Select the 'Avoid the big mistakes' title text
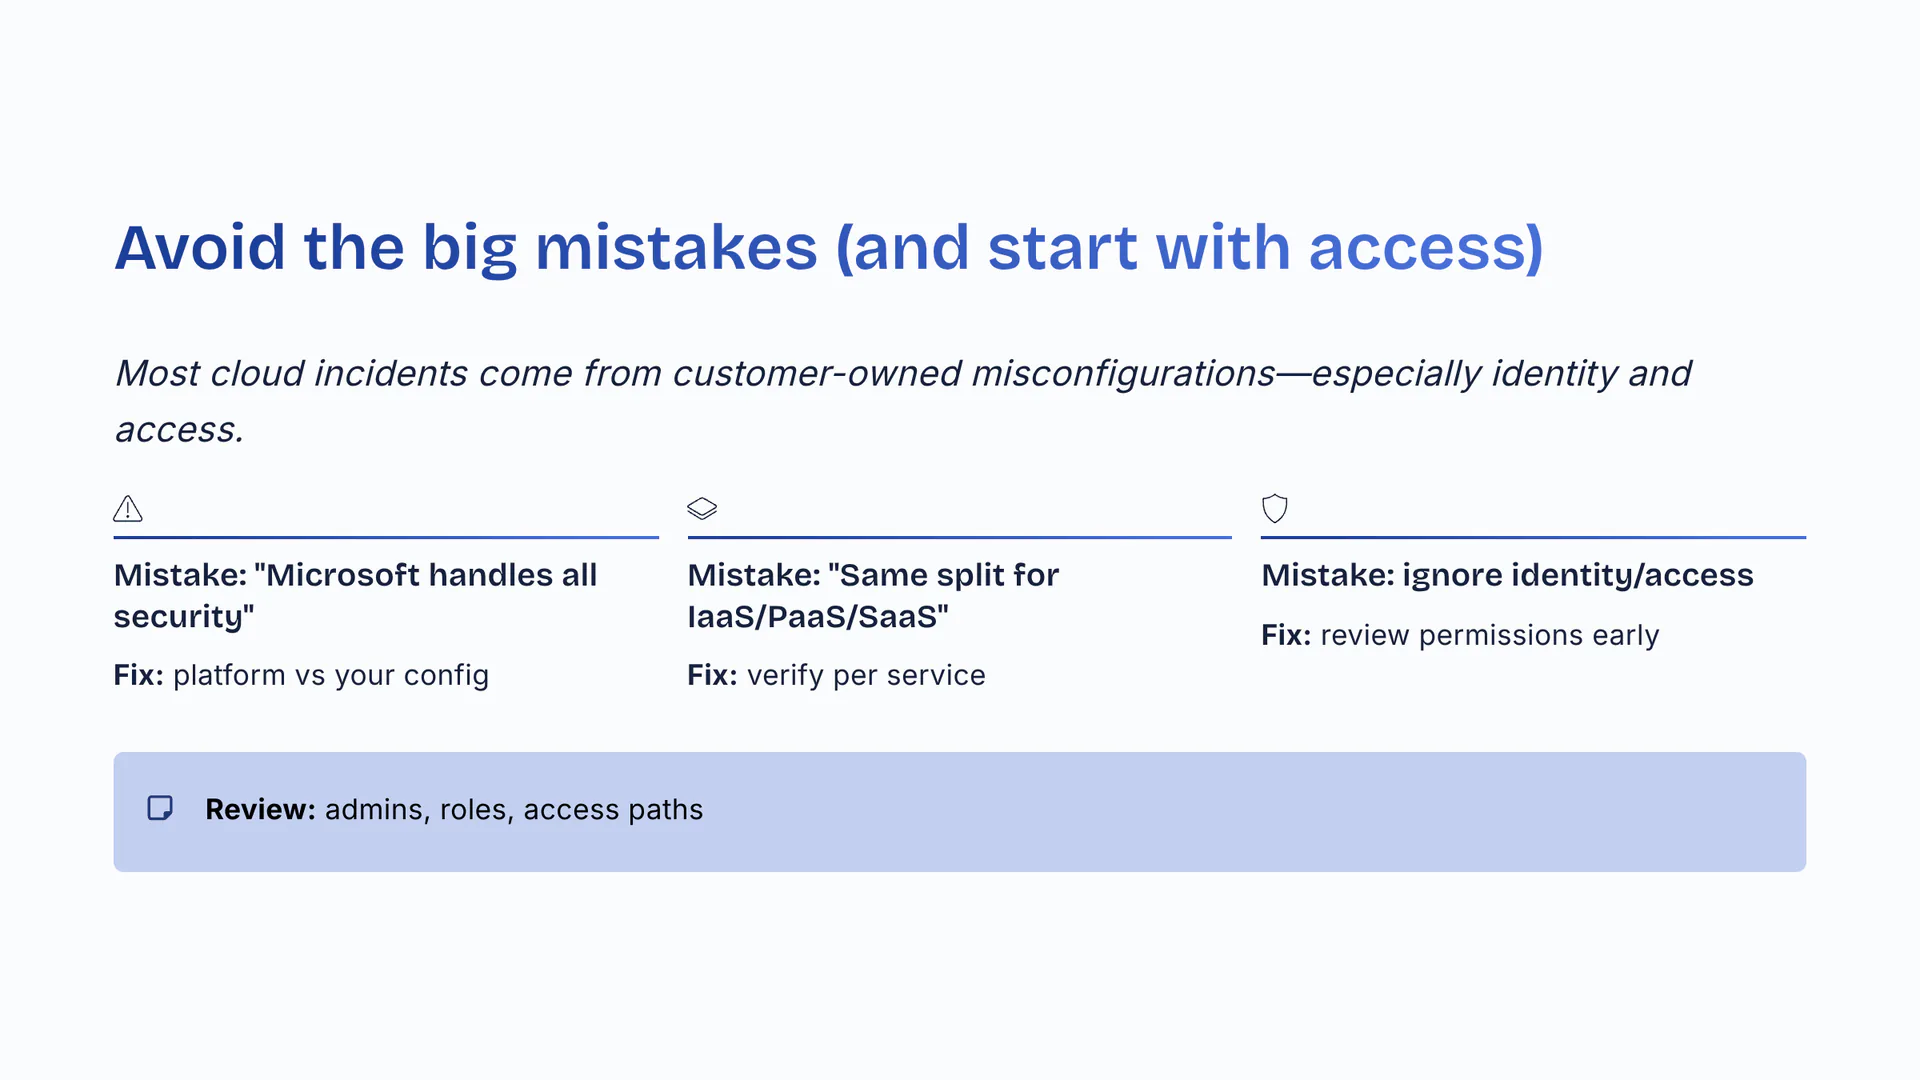 pos(465,247)
